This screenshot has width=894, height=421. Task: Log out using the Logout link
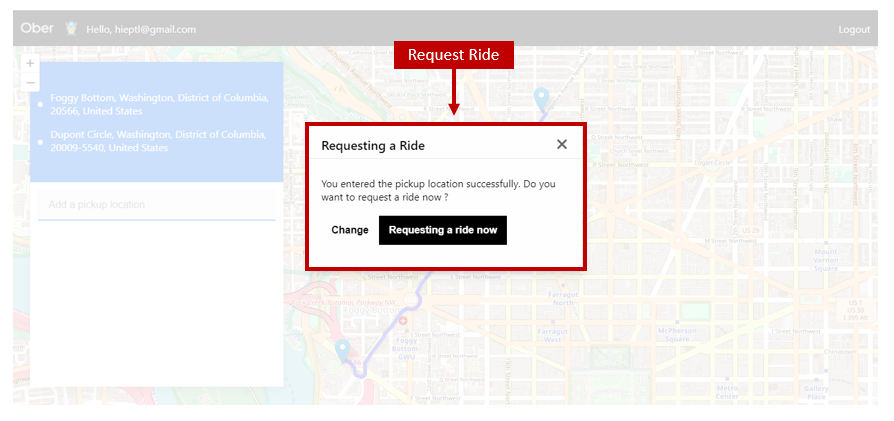(x=854, y=30)
